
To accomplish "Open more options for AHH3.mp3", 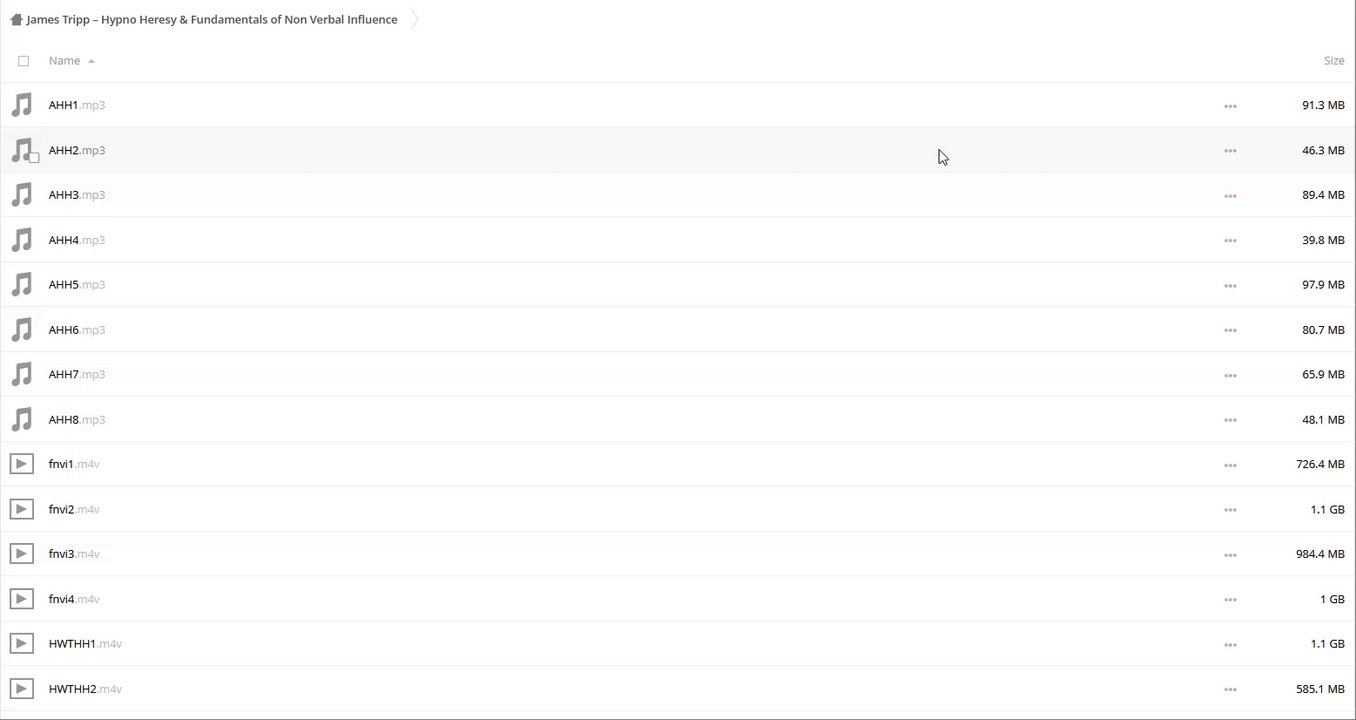I will [x=1230, y=196].
